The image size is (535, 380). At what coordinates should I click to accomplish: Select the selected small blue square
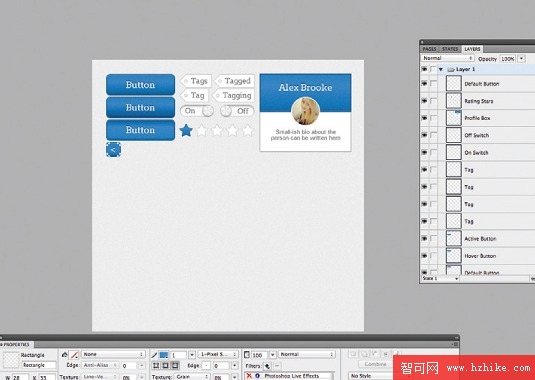pos(113,150)
